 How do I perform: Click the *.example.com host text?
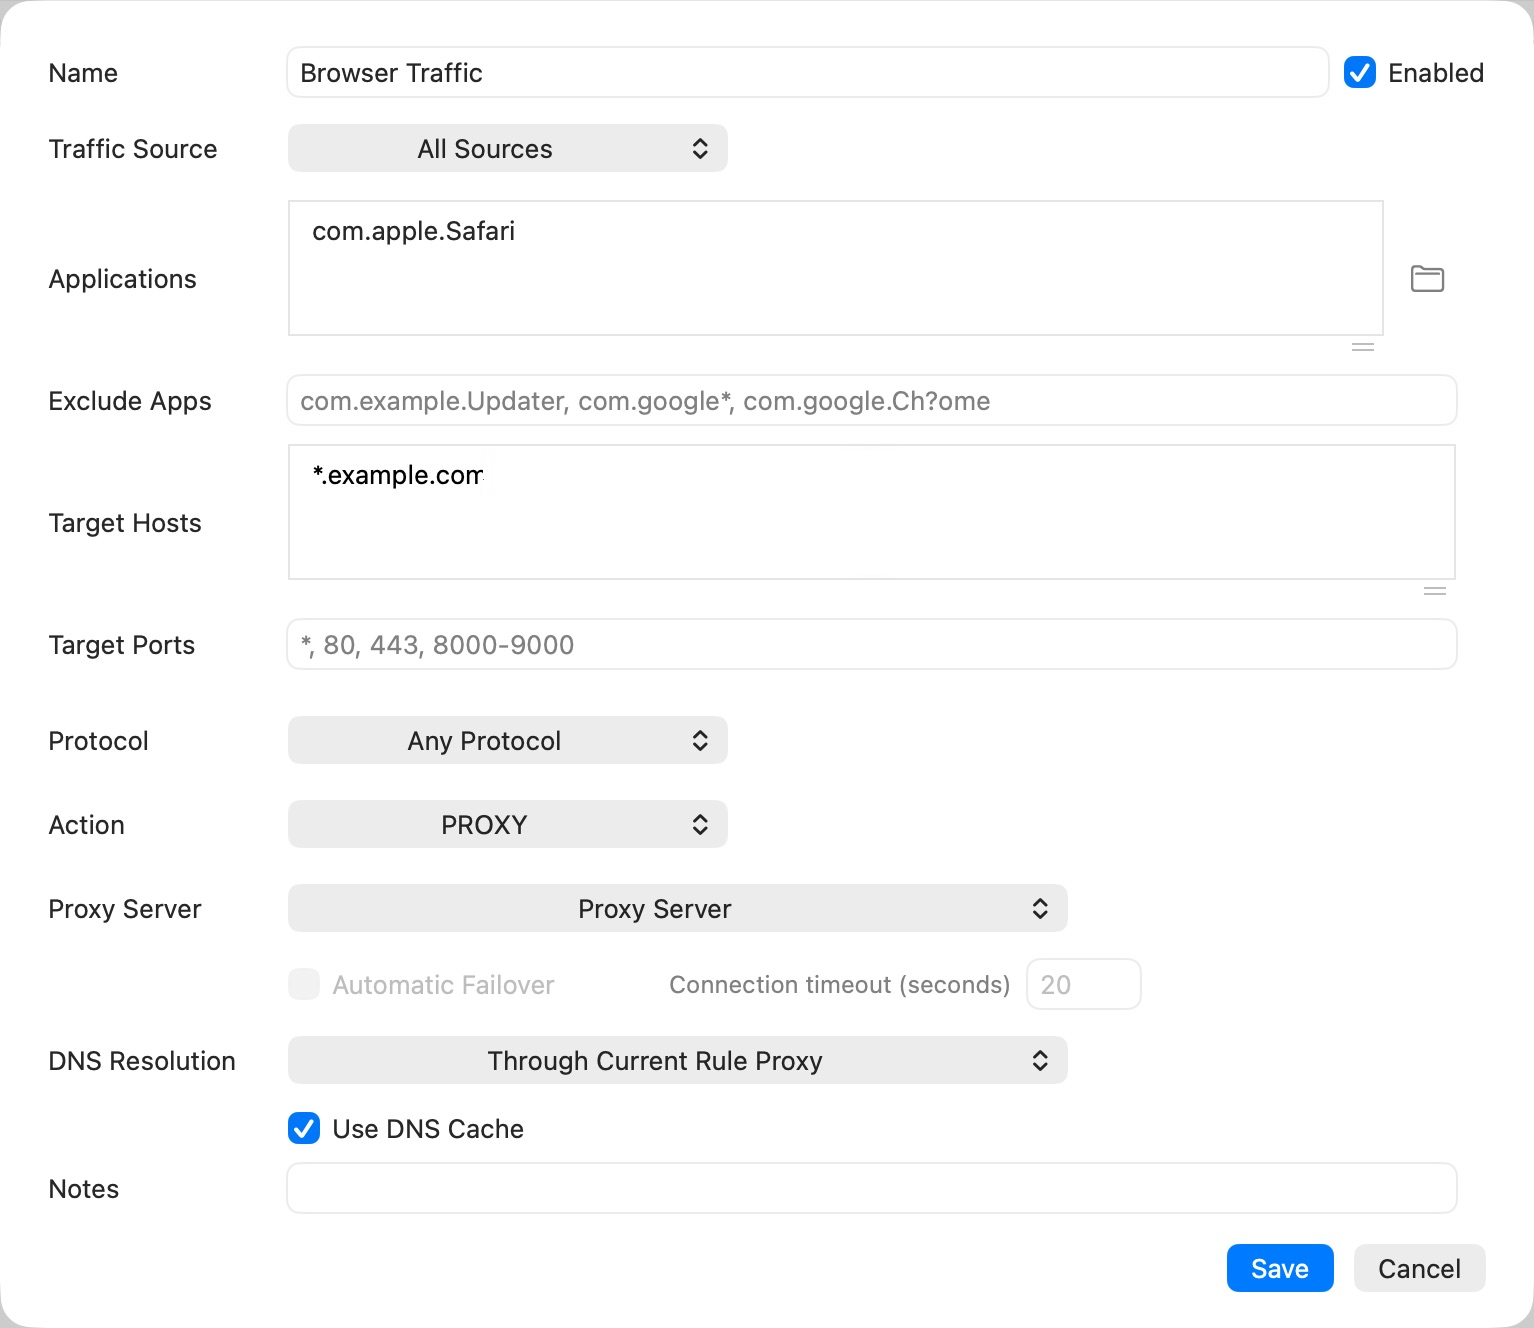click(x=398, y=475)
